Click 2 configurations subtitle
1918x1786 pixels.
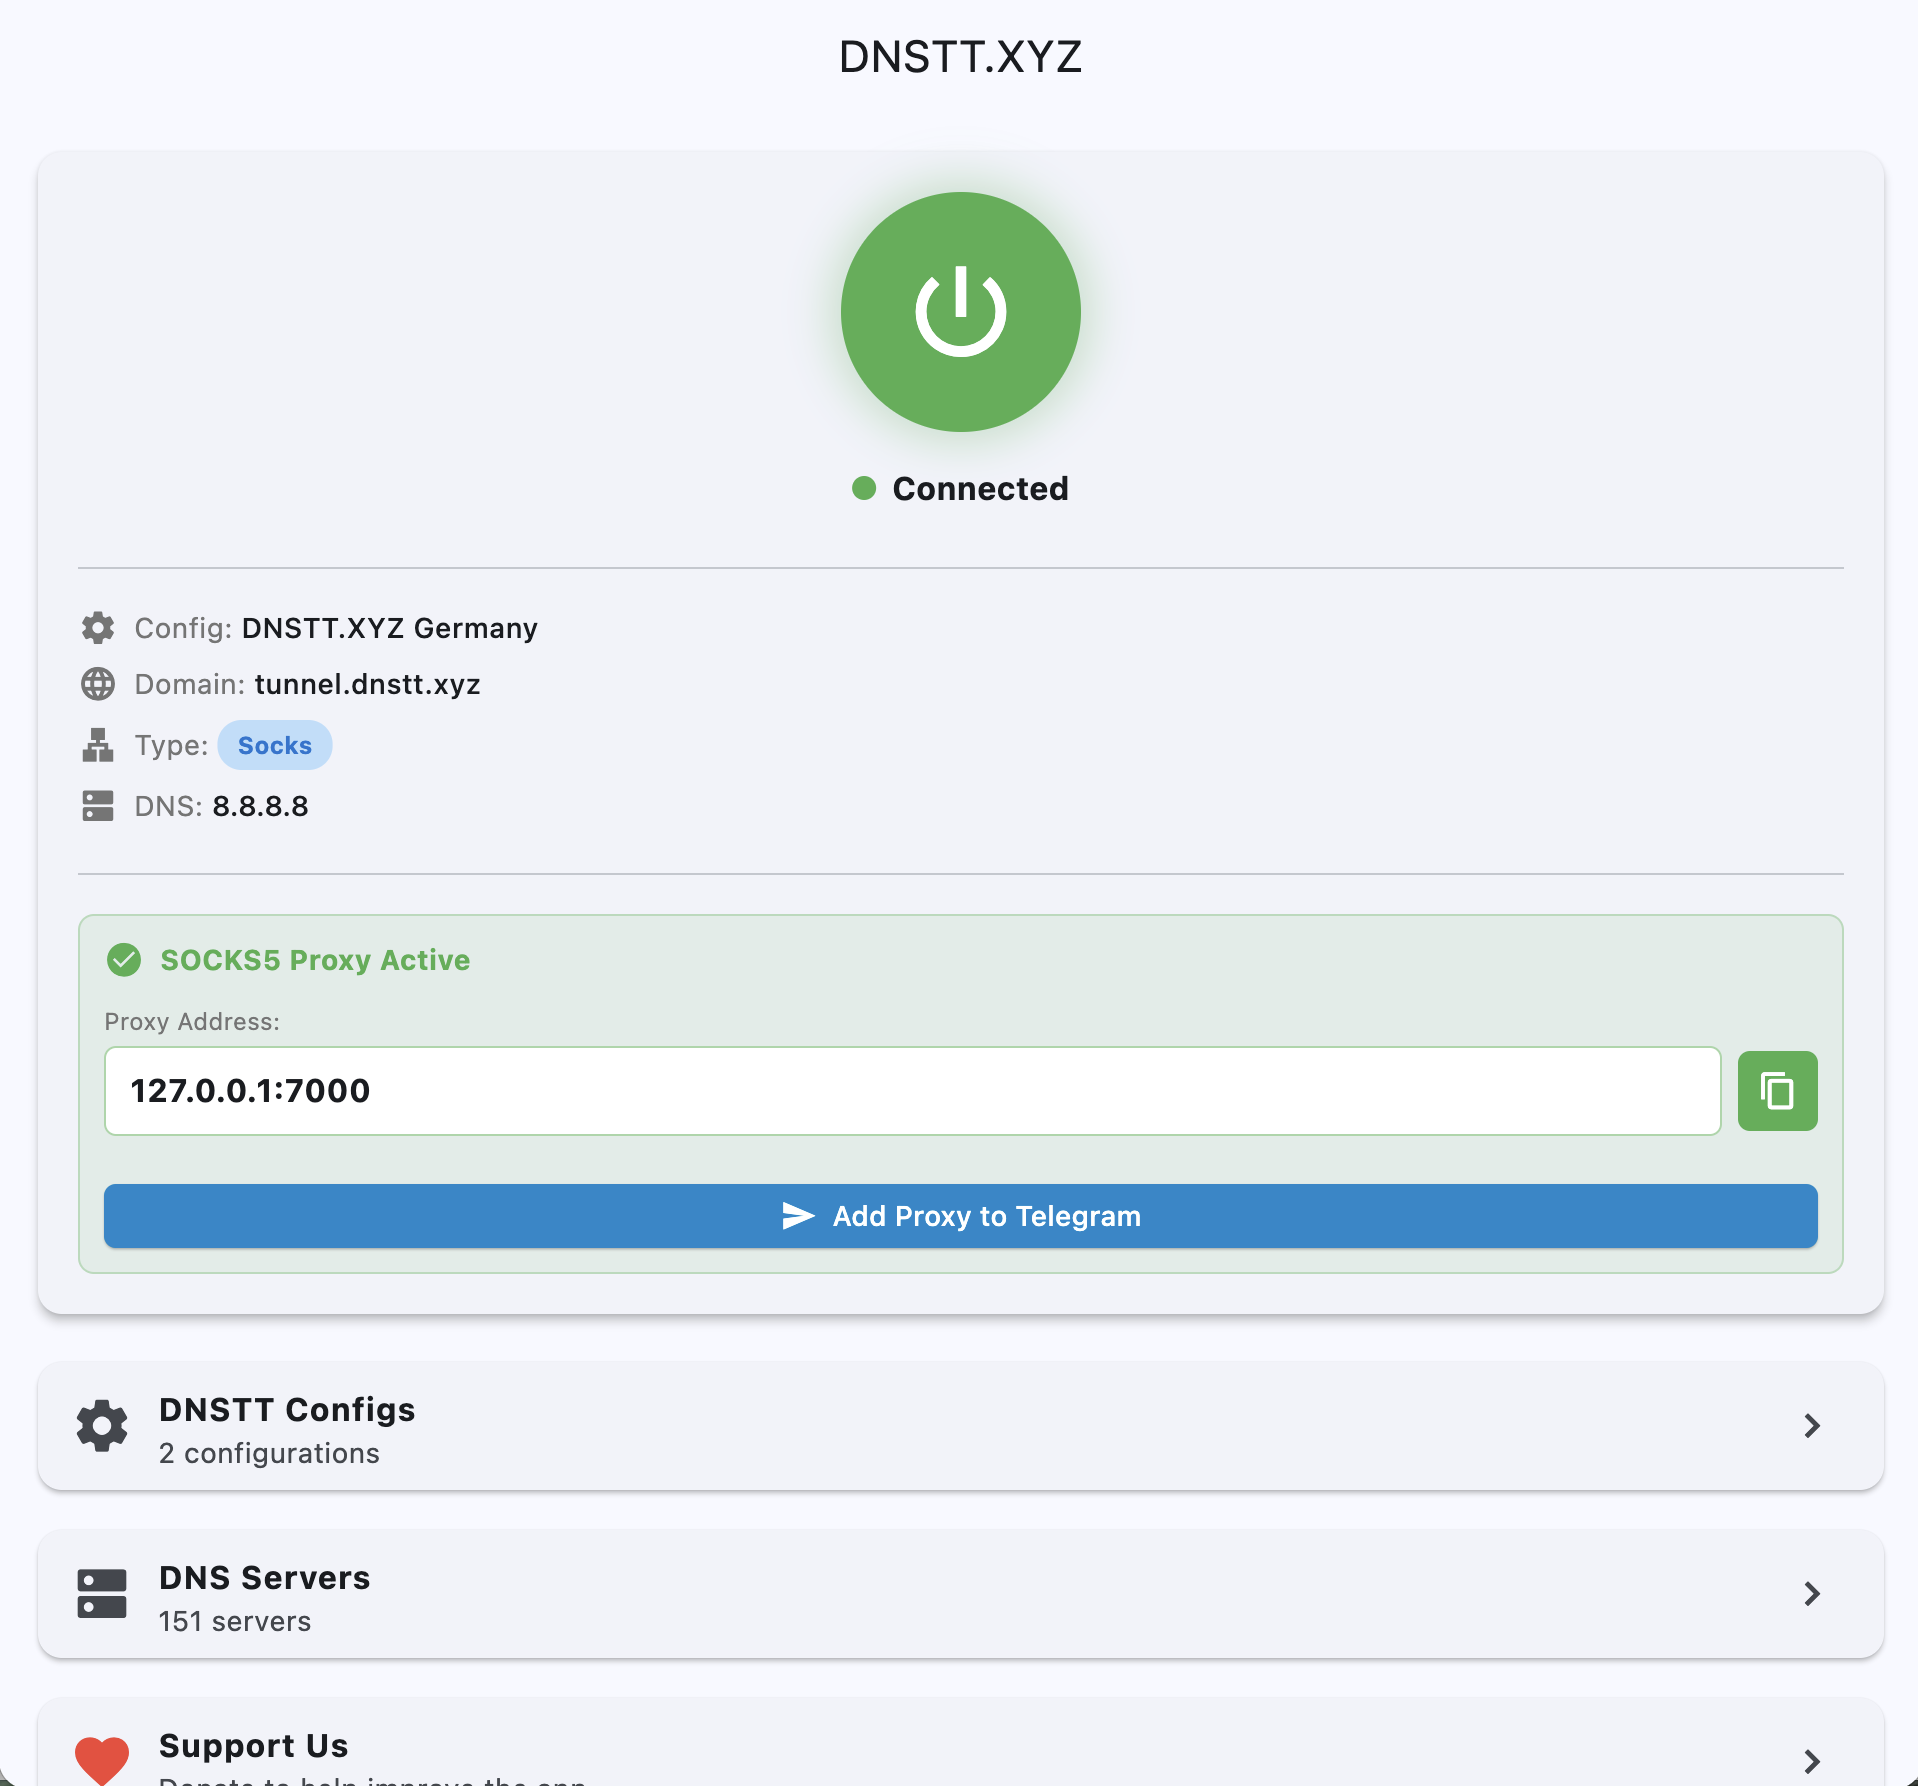click(x=269, y=1453)
